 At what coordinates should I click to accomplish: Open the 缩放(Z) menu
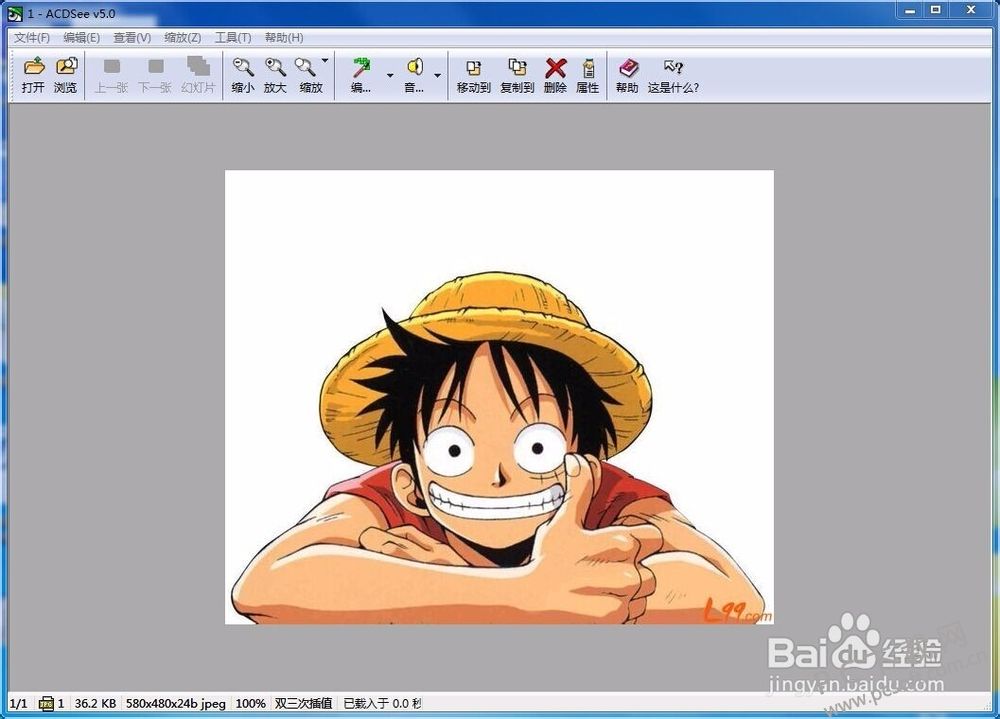click(x=182, y=38)
